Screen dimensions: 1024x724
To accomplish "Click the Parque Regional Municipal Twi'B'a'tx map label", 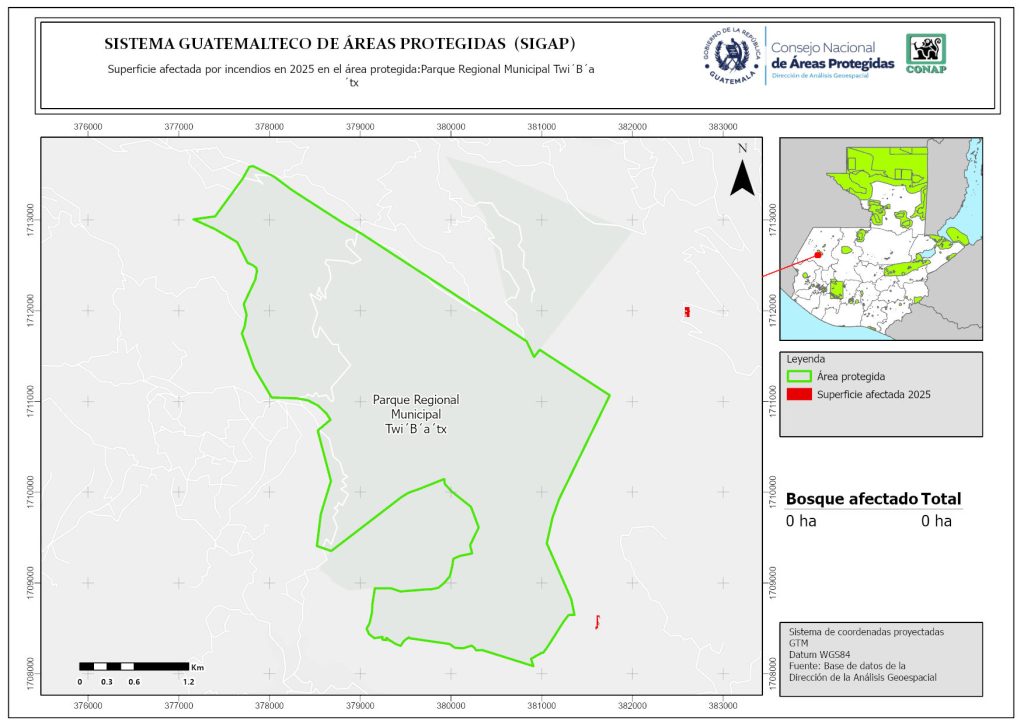I will click(x=416, y=414).
